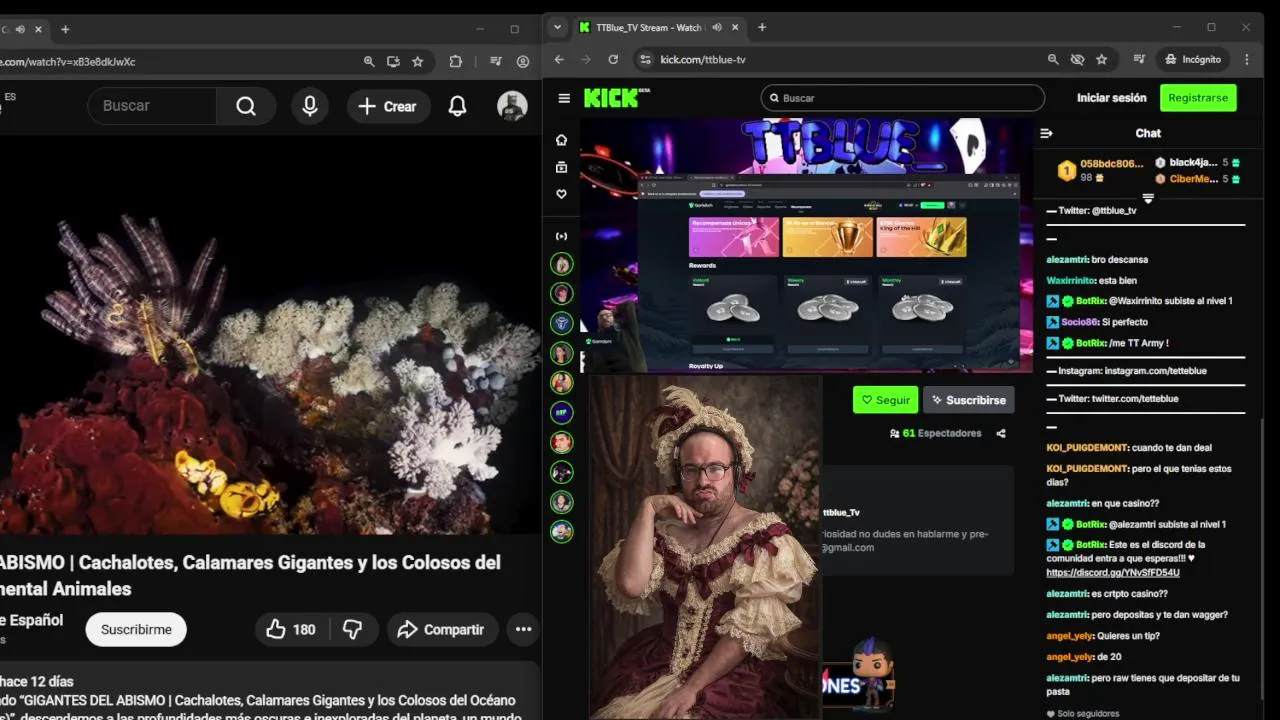Open the zoom indicator in YouTube address bar
1280x720 pixels.
point(369,62)
